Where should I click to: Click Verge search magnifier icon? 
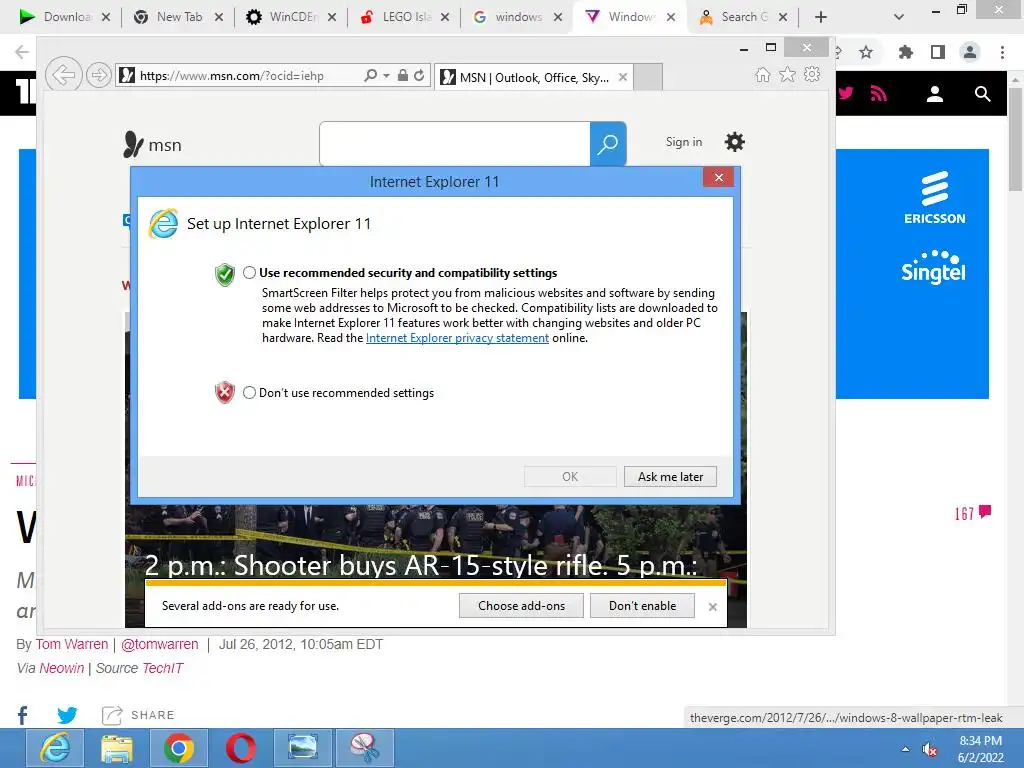[982, 94]
